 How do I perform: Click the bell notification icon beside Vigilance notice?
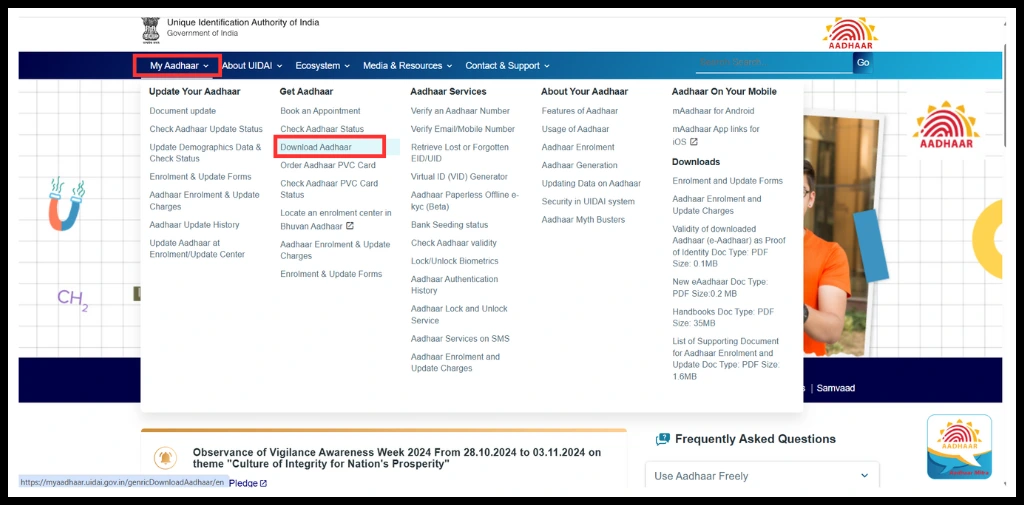click(166, 458)
